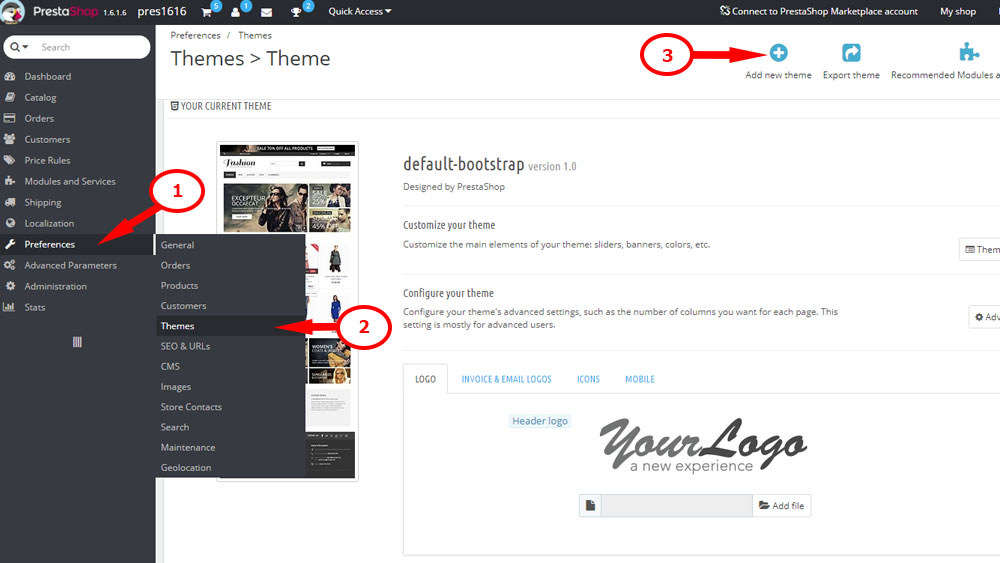Open the My shop link

pos(958,11)
